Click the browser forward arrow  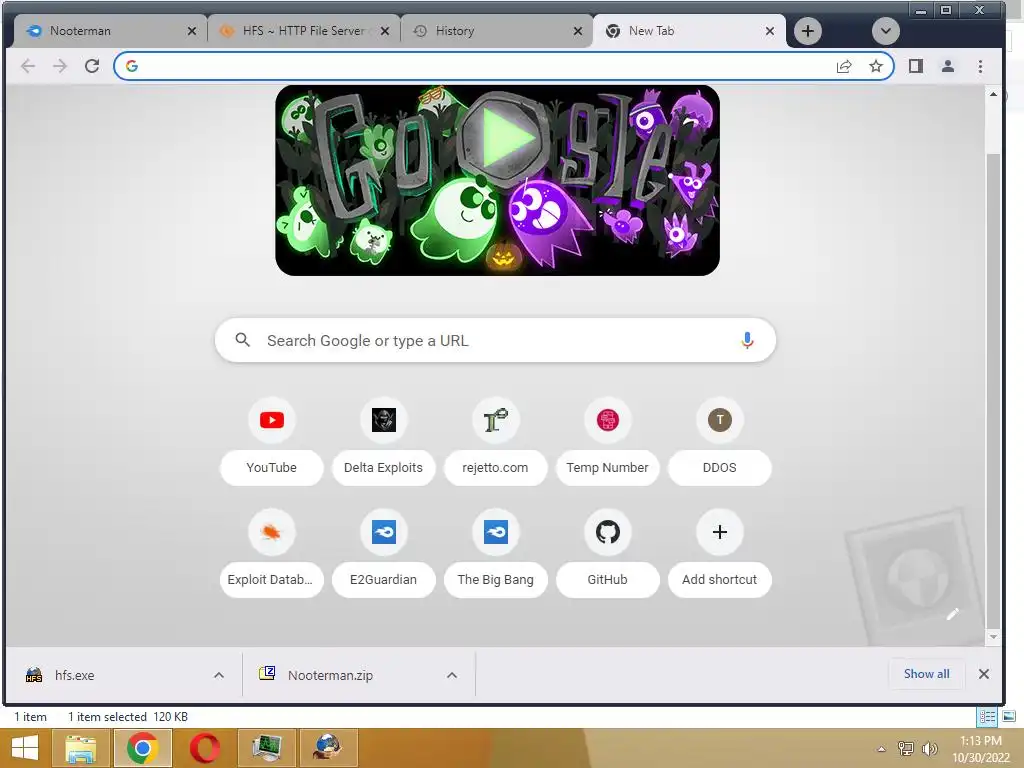pos(59,66)
